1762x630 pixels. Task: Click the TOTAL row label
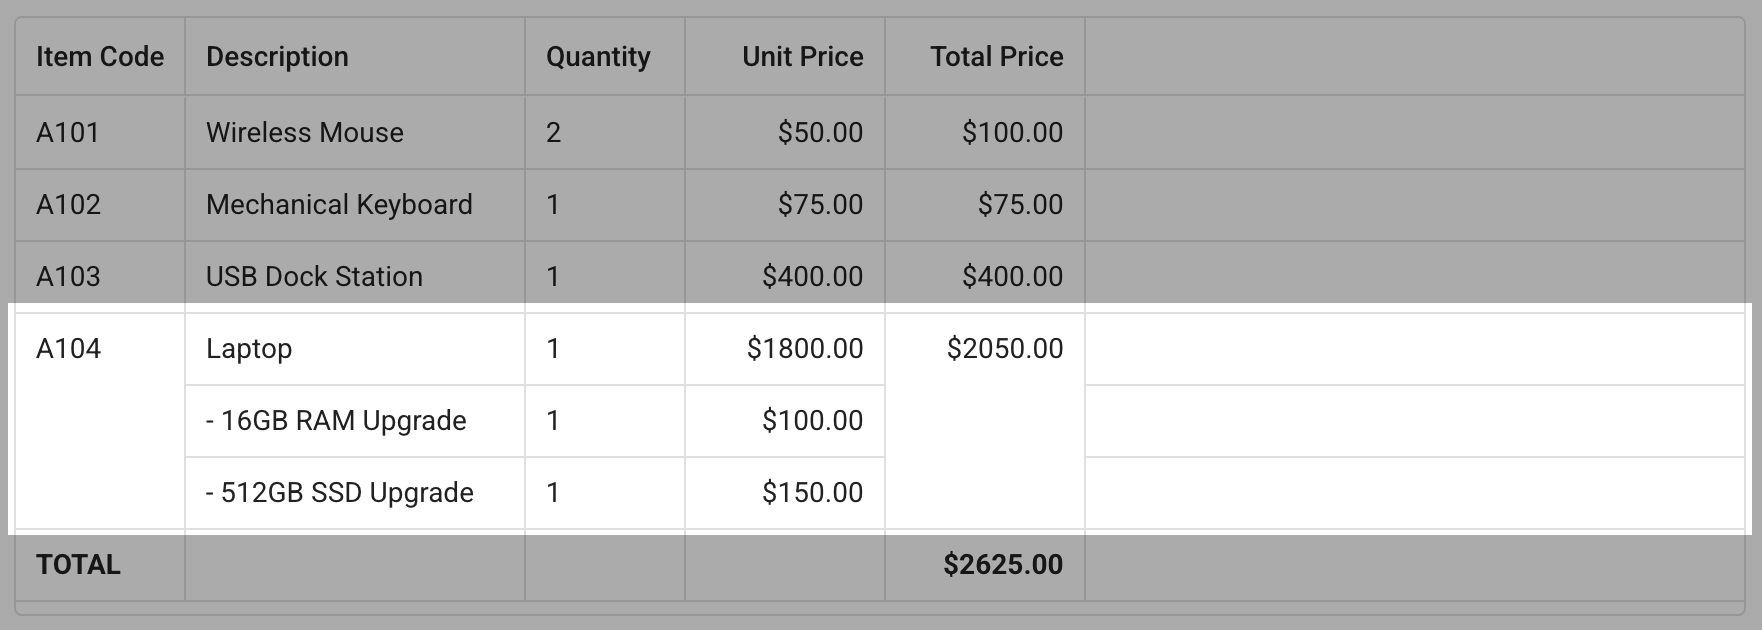click(x=78, y=565)
